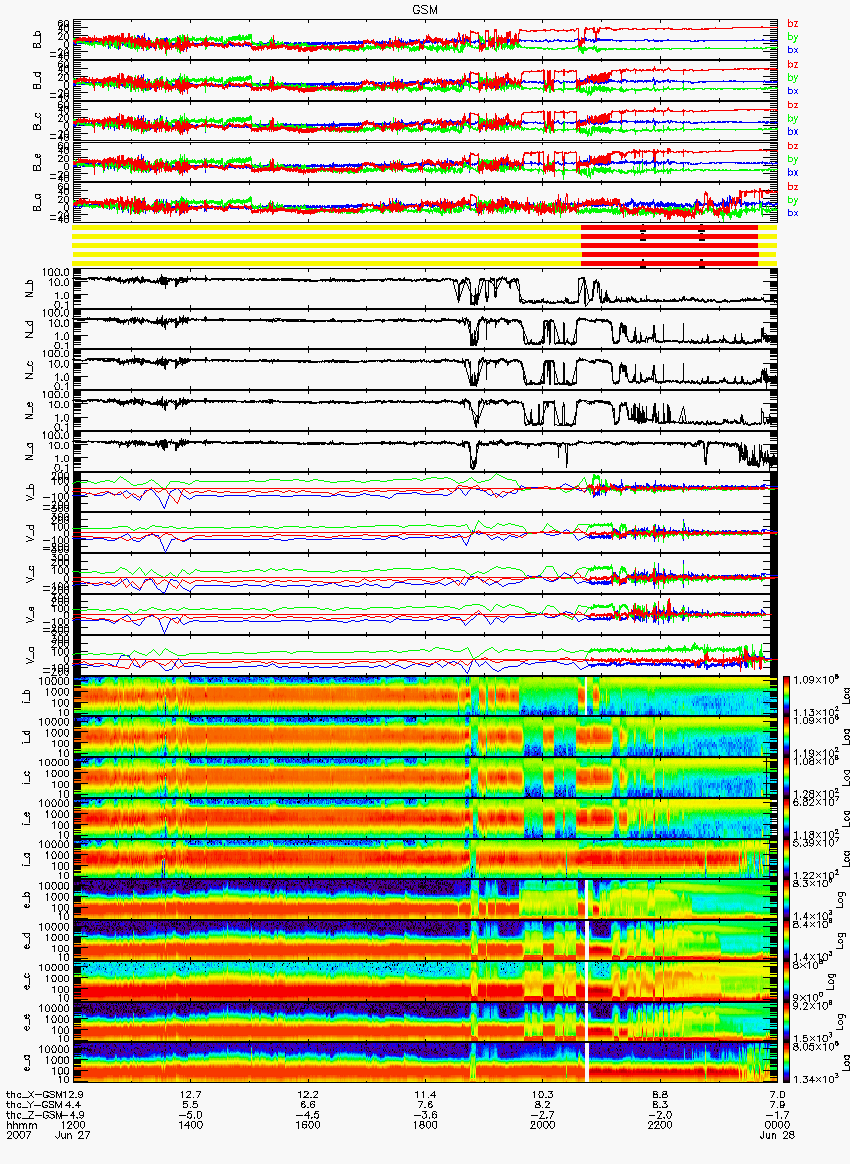Click the Z-GSM value -4.5
The height and width of the screenshot is (1164, 850).
pos(308,1115)
